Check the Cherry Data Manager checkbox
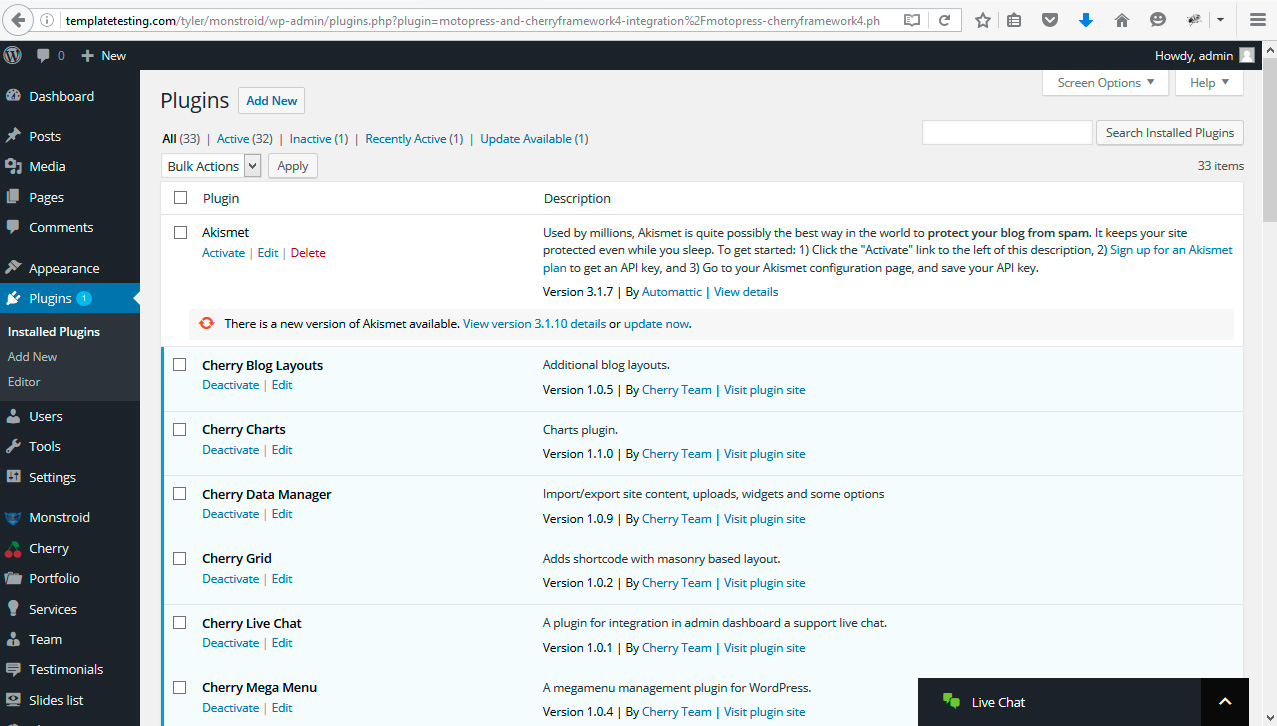 click(x=180, y=494)
